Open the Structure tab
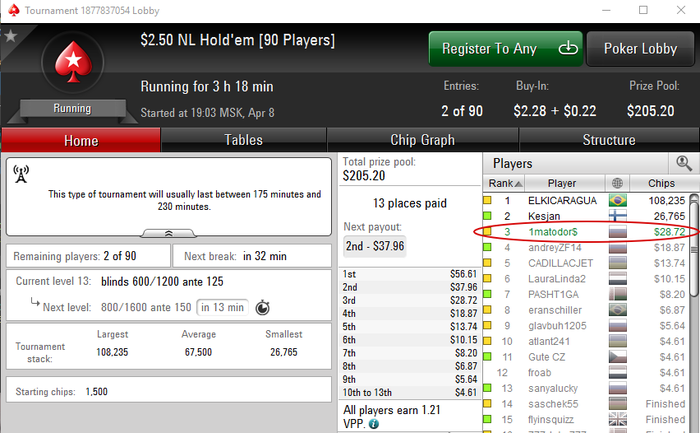700x433 pixels. (x=609, y=140)
